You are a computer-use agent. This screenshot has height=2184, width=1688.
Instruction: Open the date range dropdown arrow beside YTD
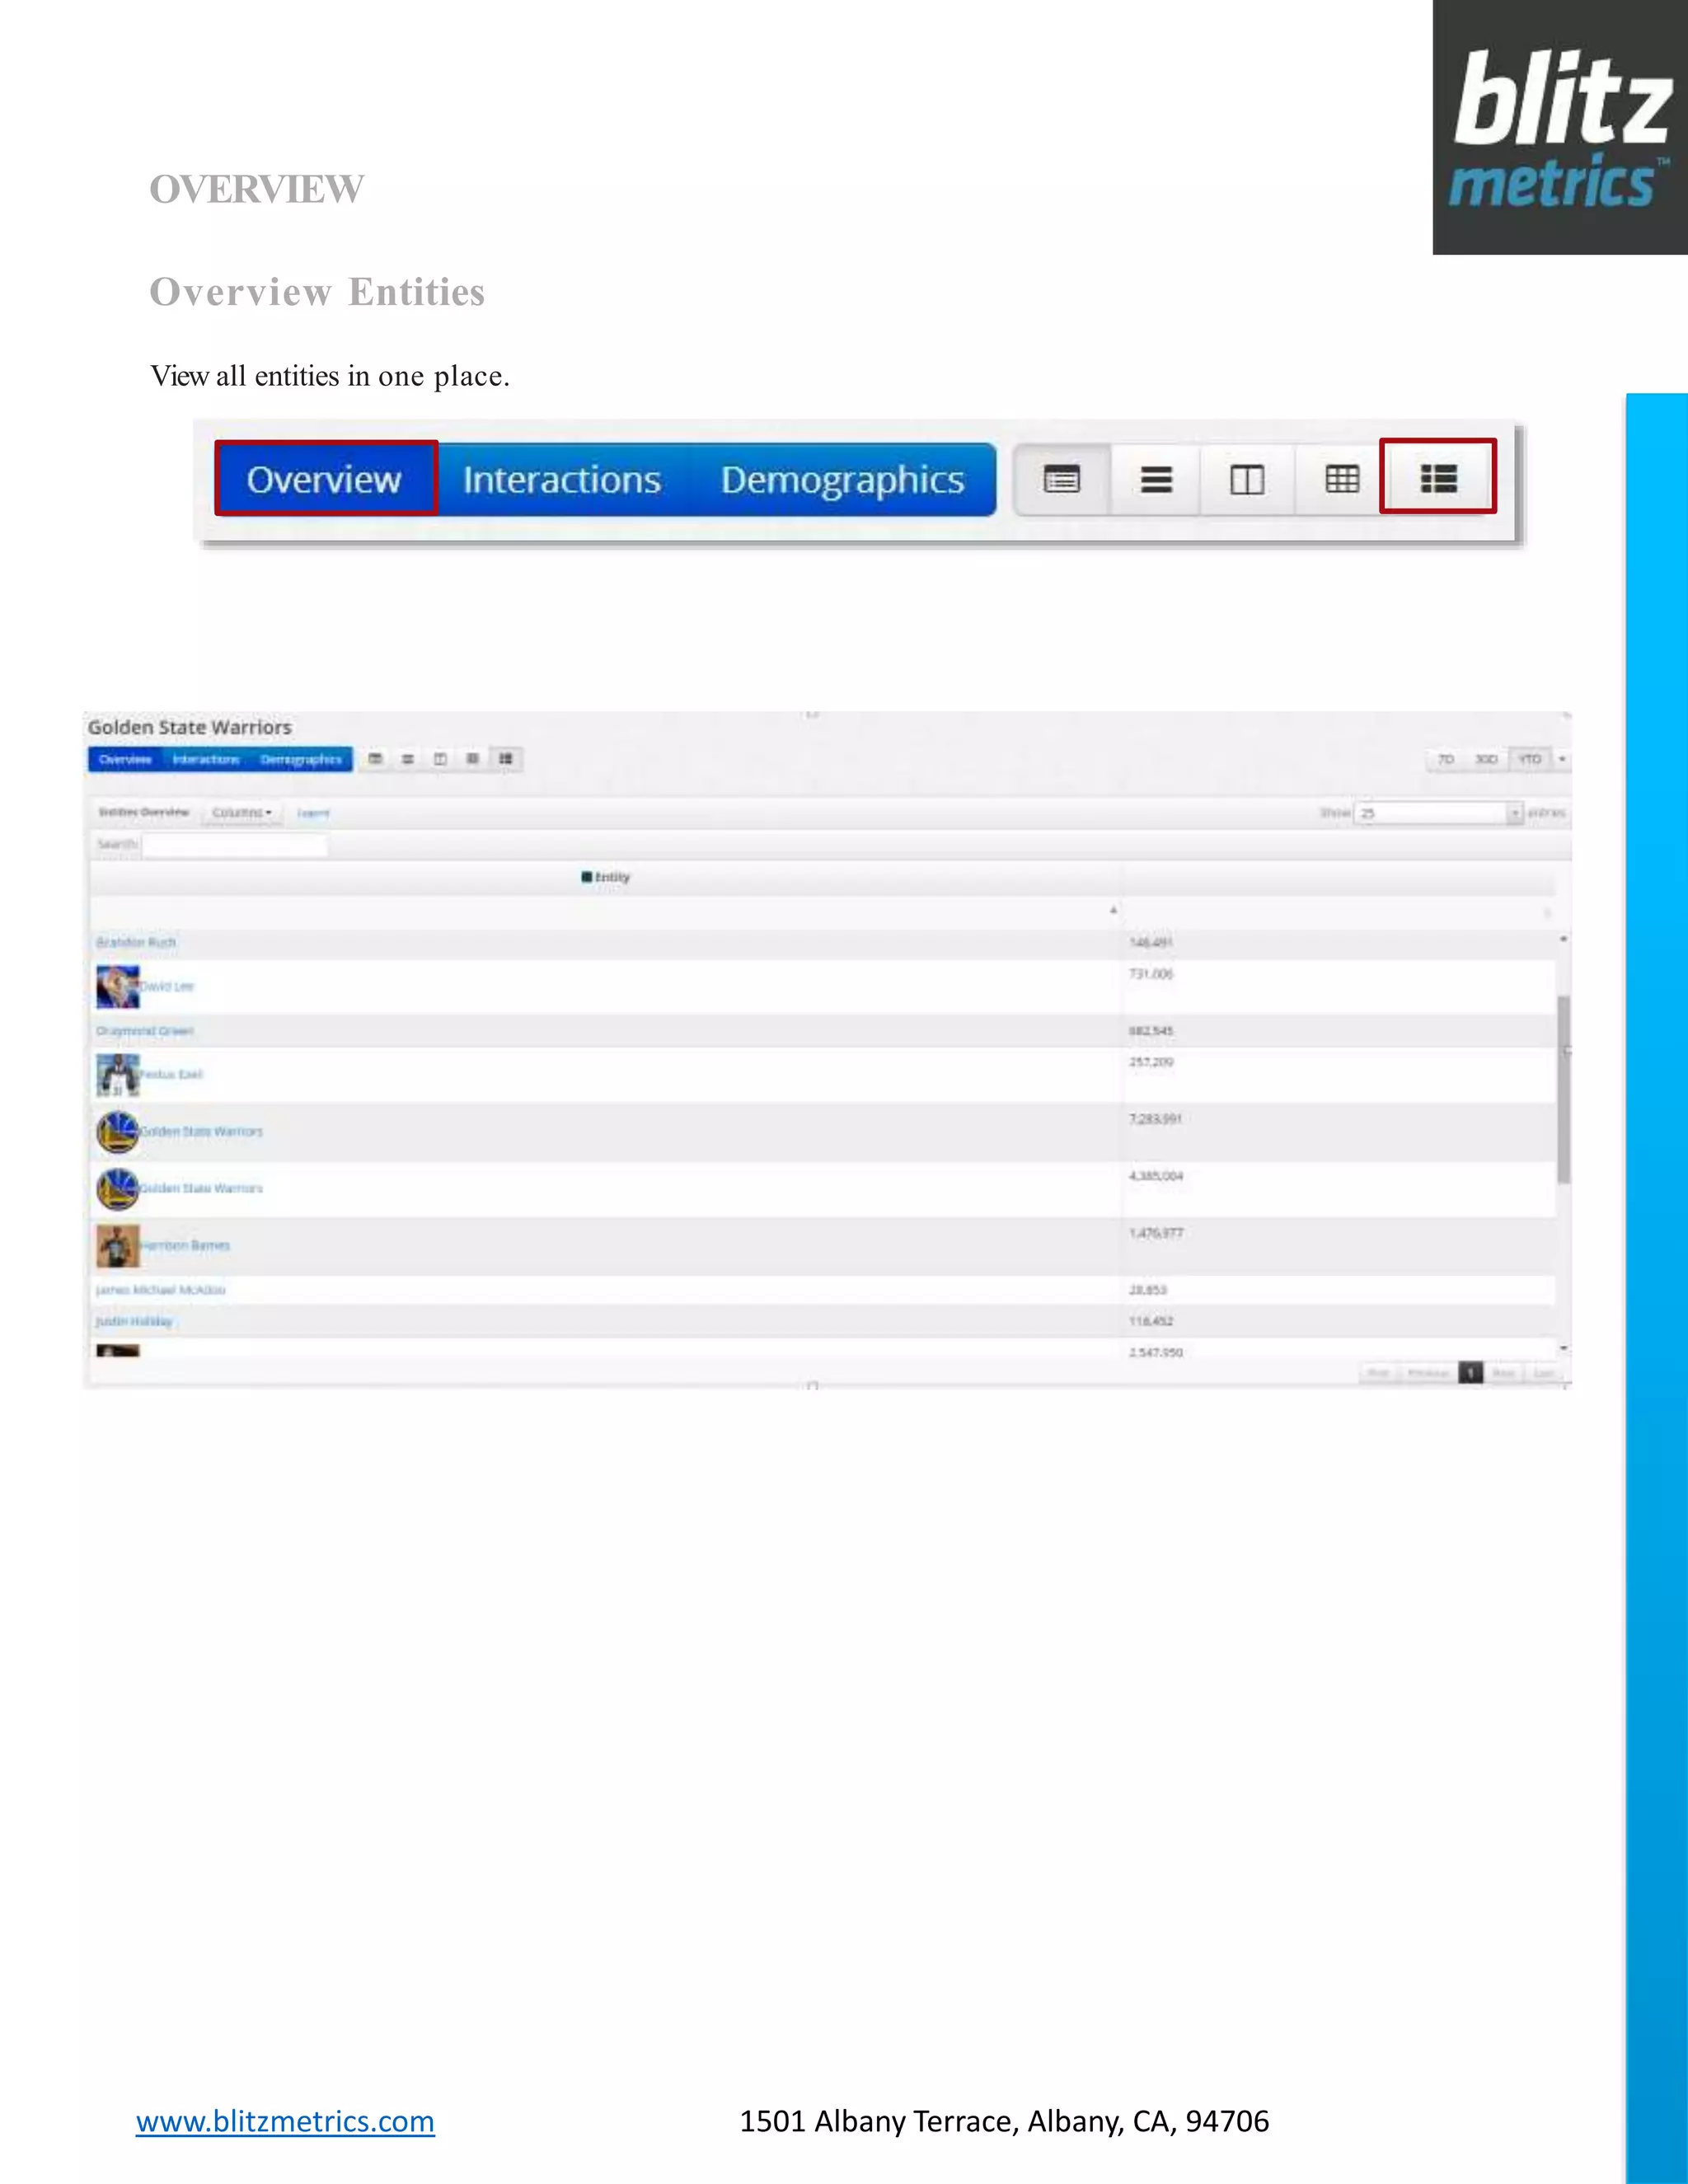[x=1562, y=759]
